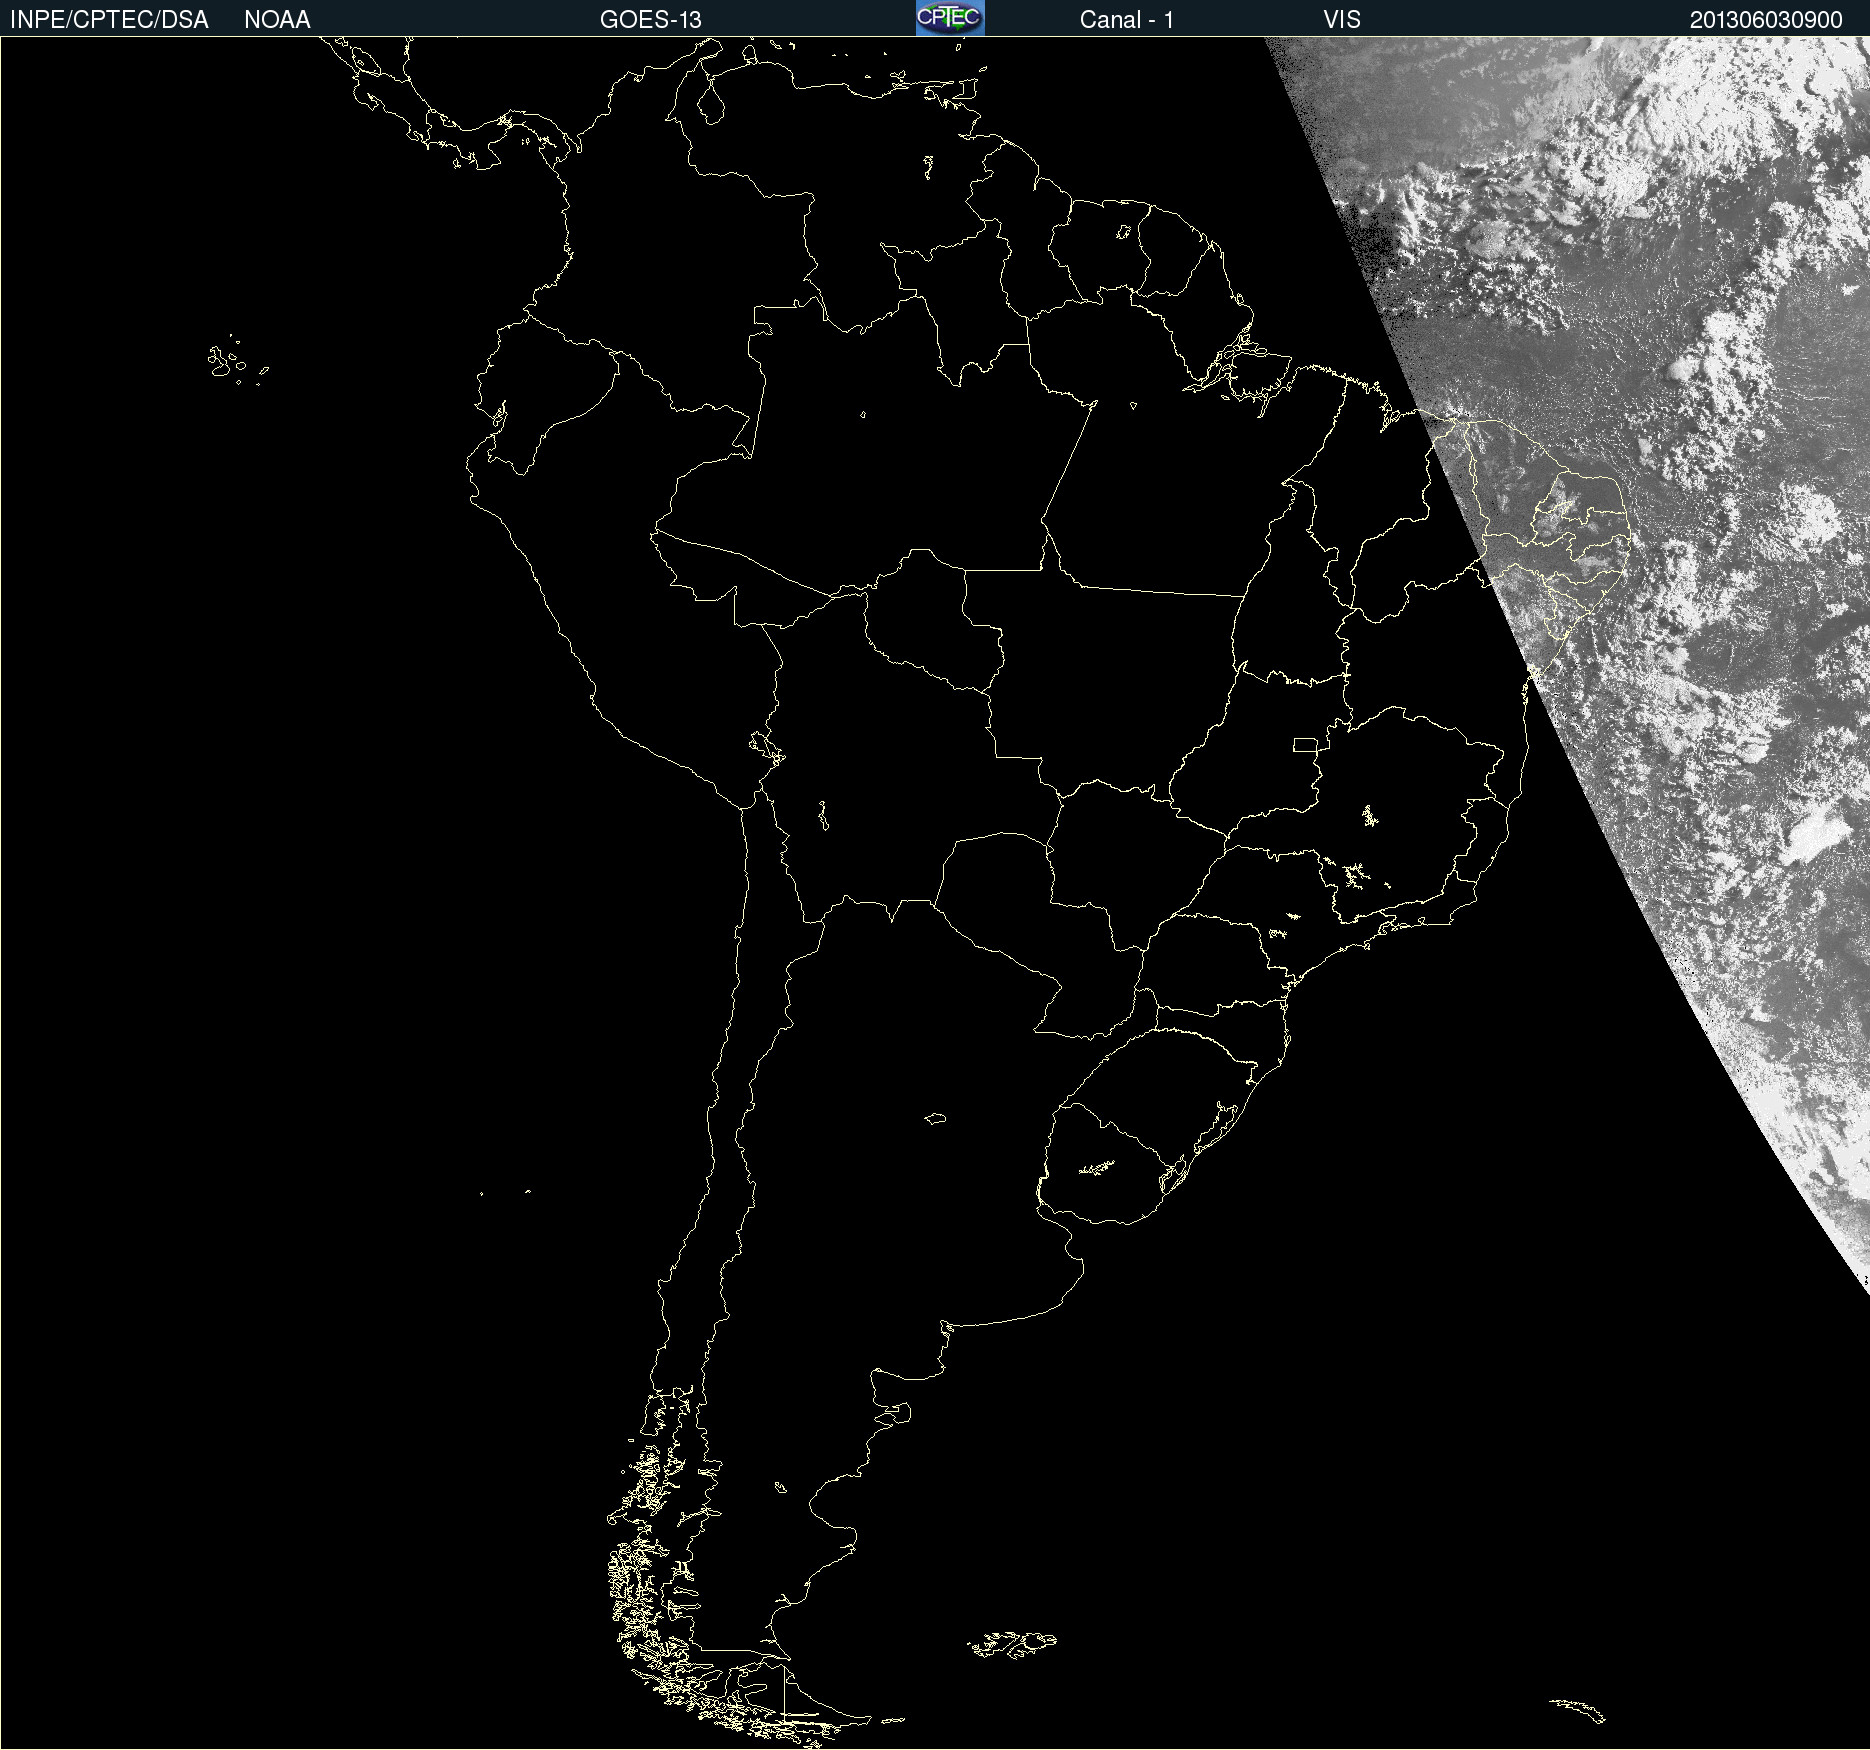
Task: Select the Canal - 1 channel label
Action: [1126, 20]
